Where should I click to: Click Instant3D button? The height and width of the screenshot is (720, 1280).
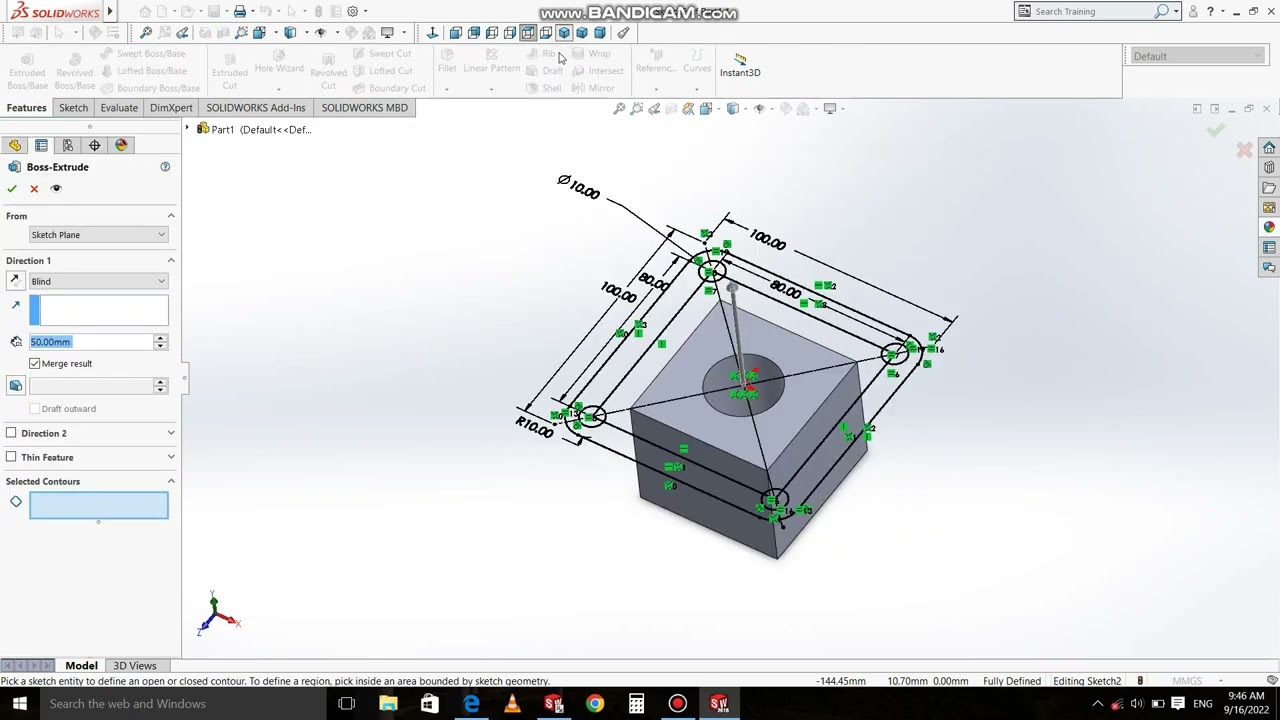click(740, 65)
